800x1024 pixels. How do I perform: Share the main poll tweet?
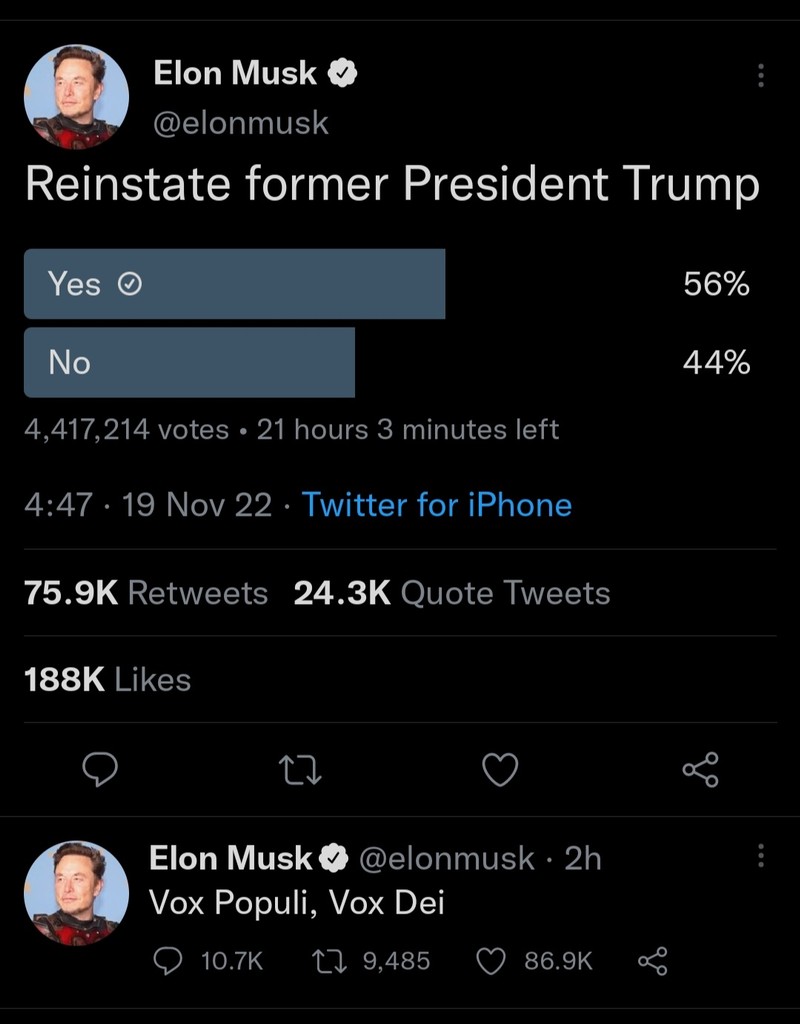[700, 769]
